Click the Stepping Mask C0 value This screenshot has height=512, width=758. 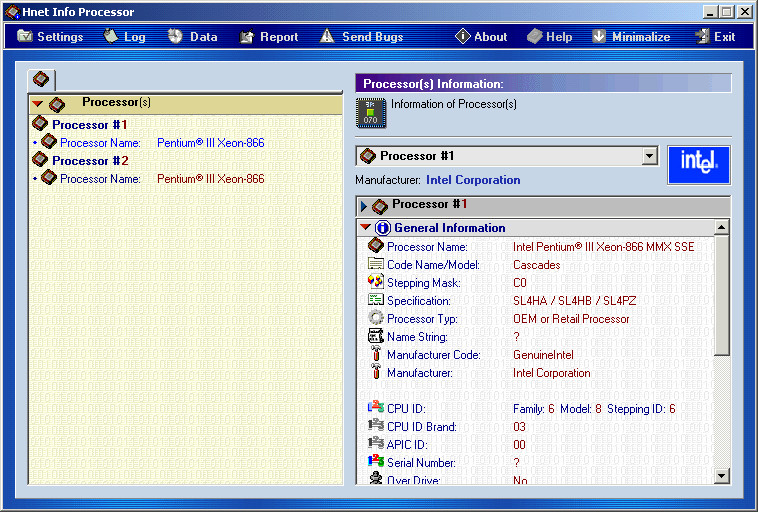pyautogui.click(x=520, y=283)
